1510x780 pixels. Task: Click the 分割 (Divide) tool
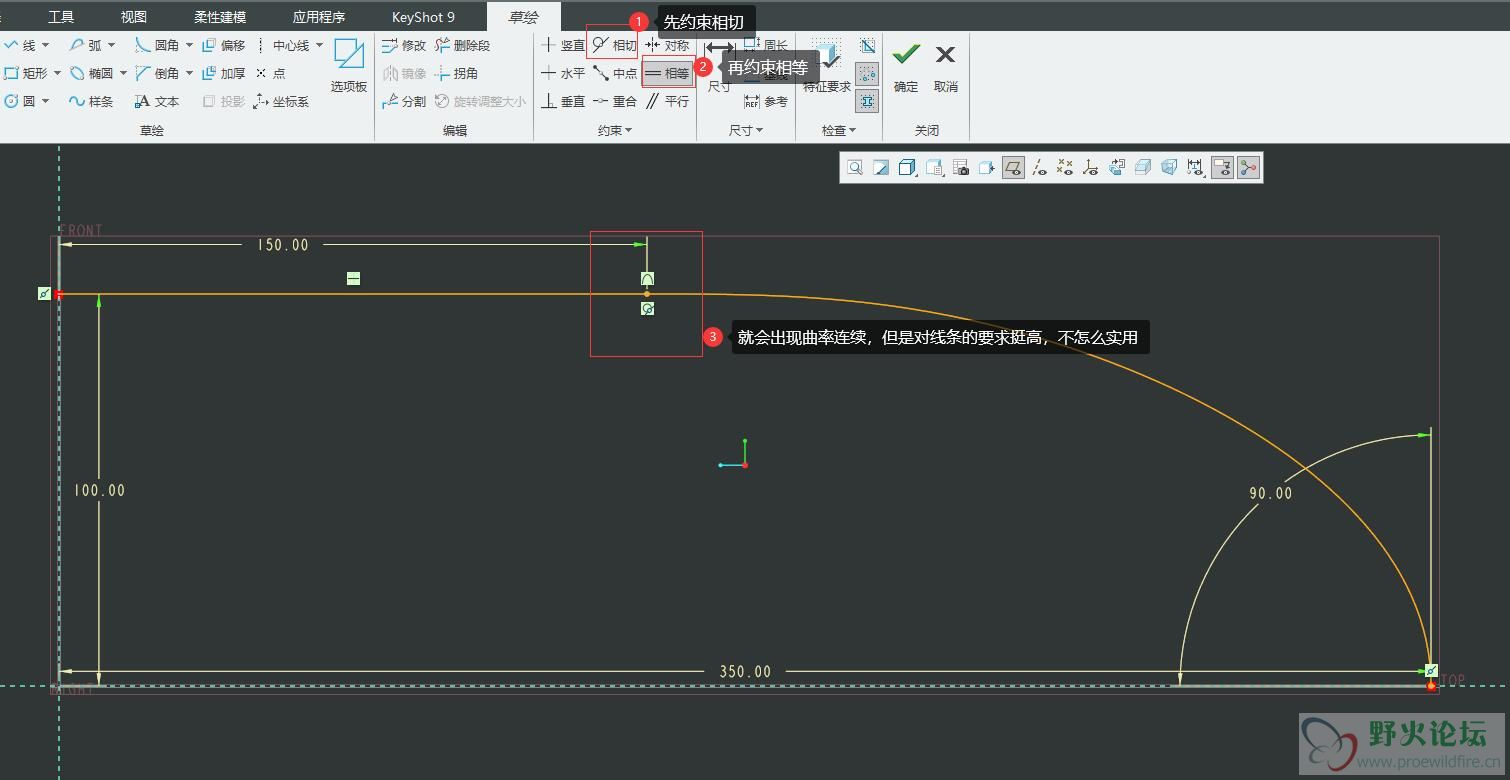click(x=404, y=101)
